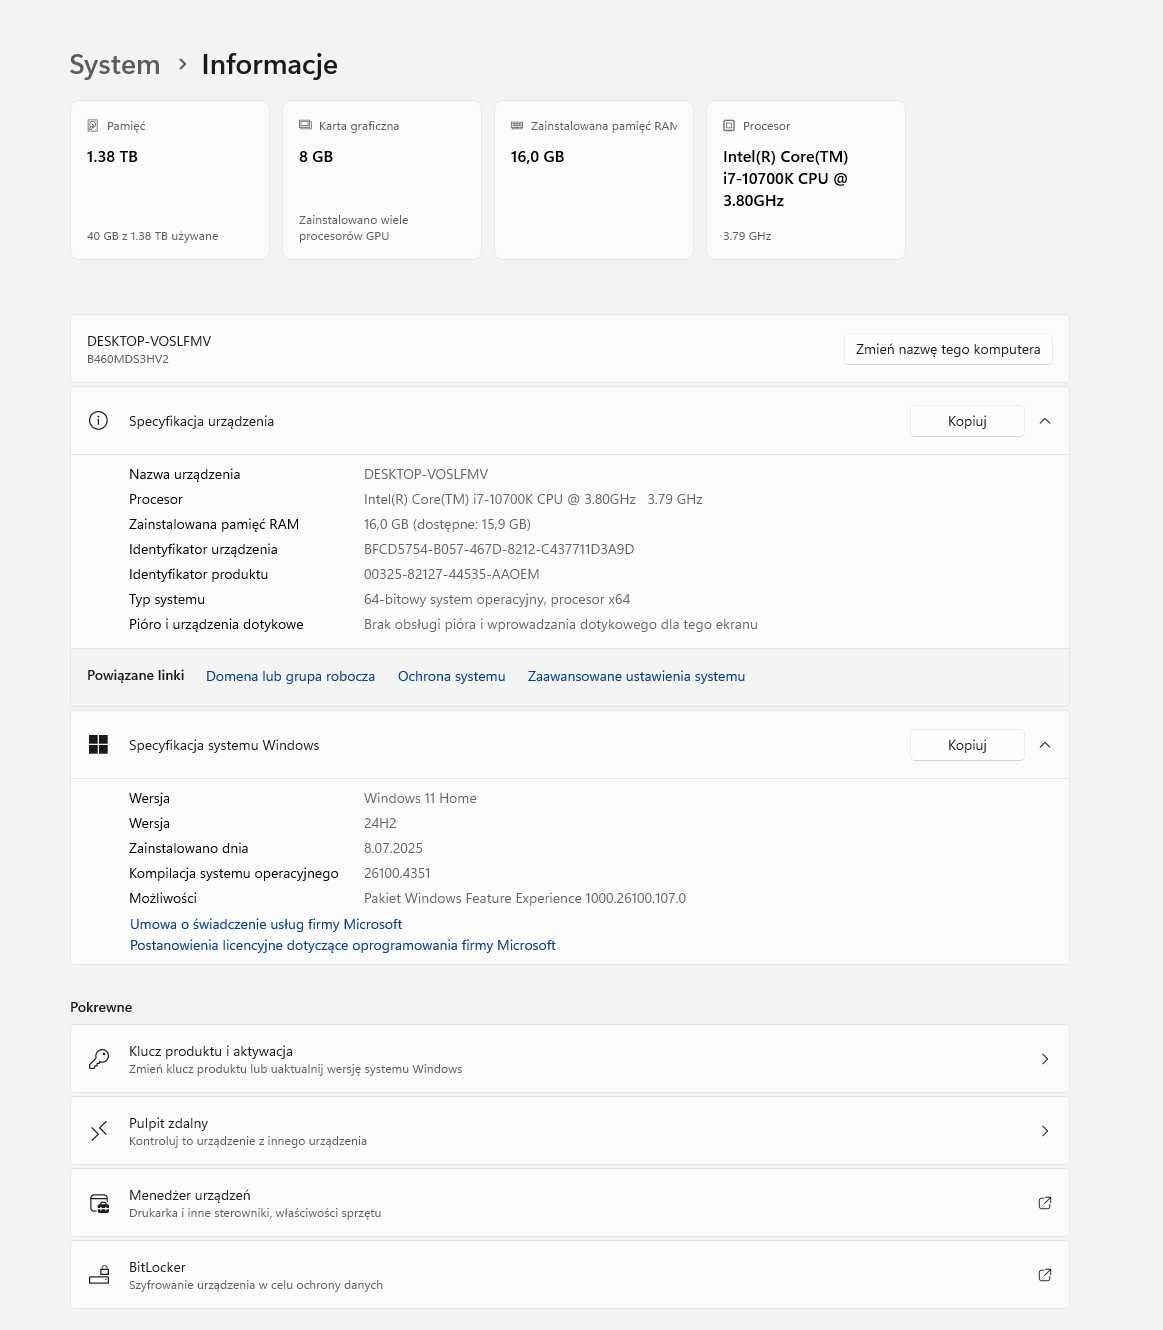
Task: Open Umowa o świadczenie usług firmy Microsoft link
Action: [x=266, y=924]
